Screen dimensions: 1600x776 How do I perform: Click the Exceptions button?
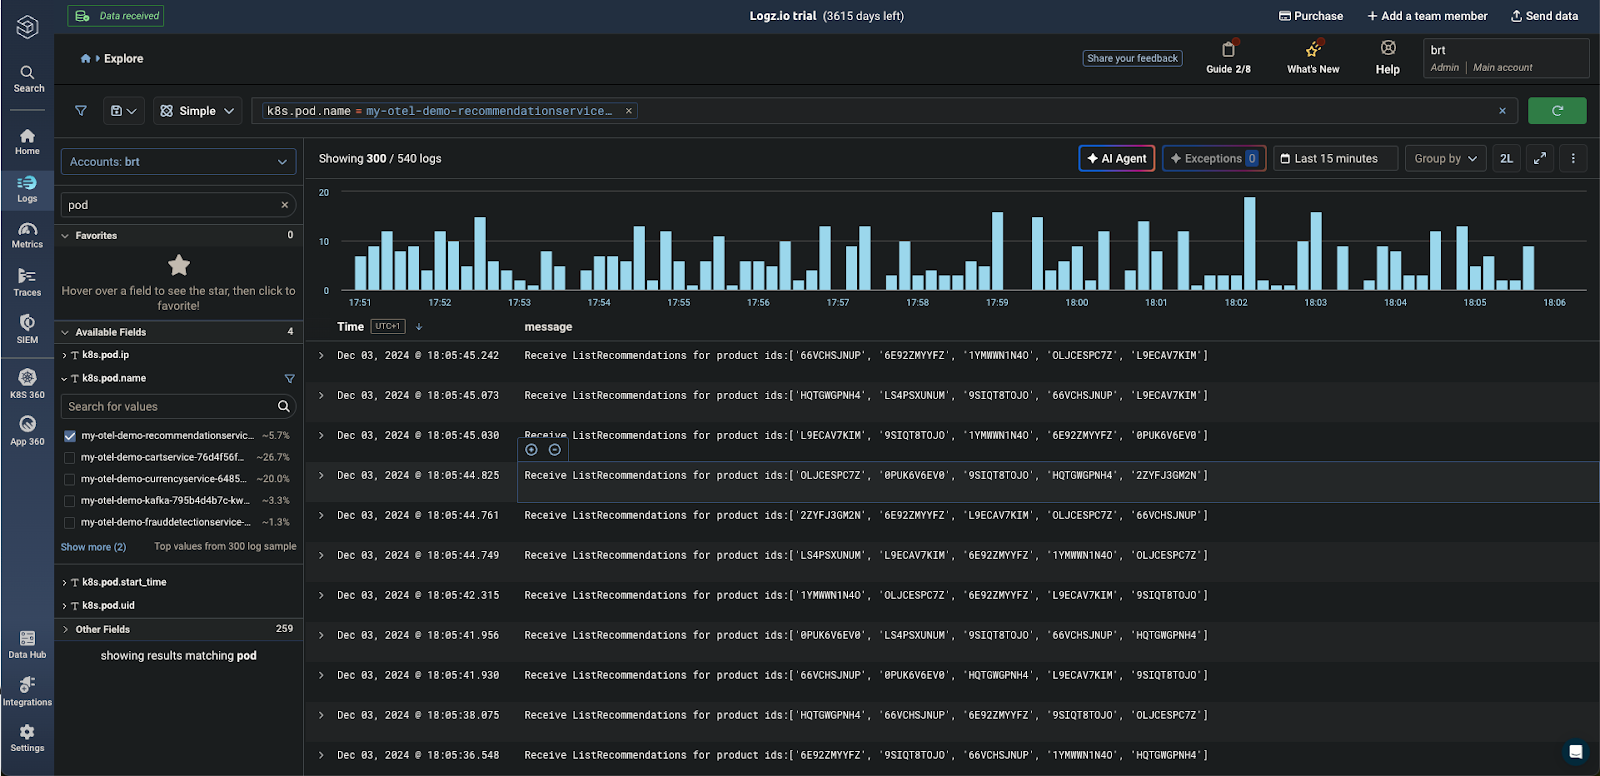coord(1214,158)
